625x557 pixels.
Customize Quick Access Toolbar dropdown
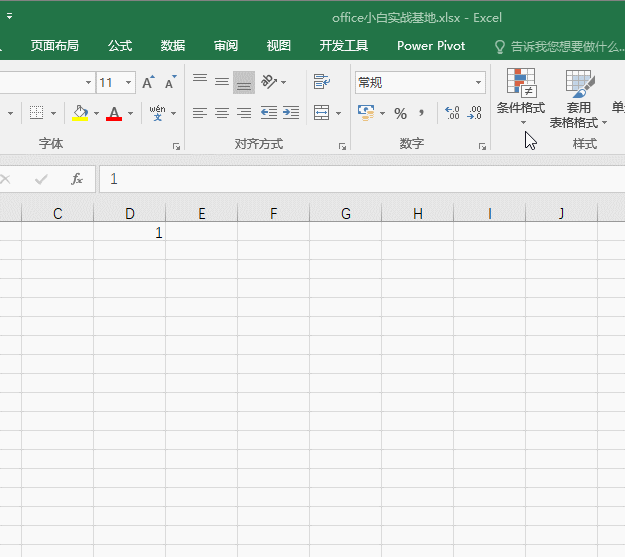(9, 17)
